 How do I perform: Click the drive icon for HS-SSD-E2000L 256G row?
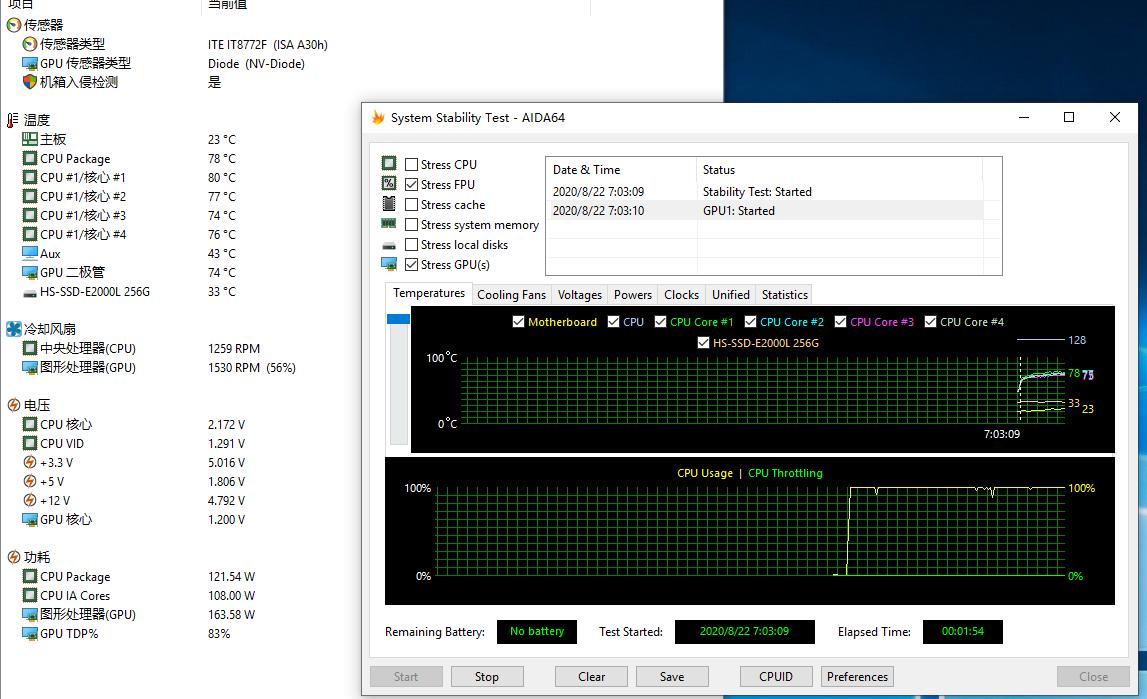[29, 292]
